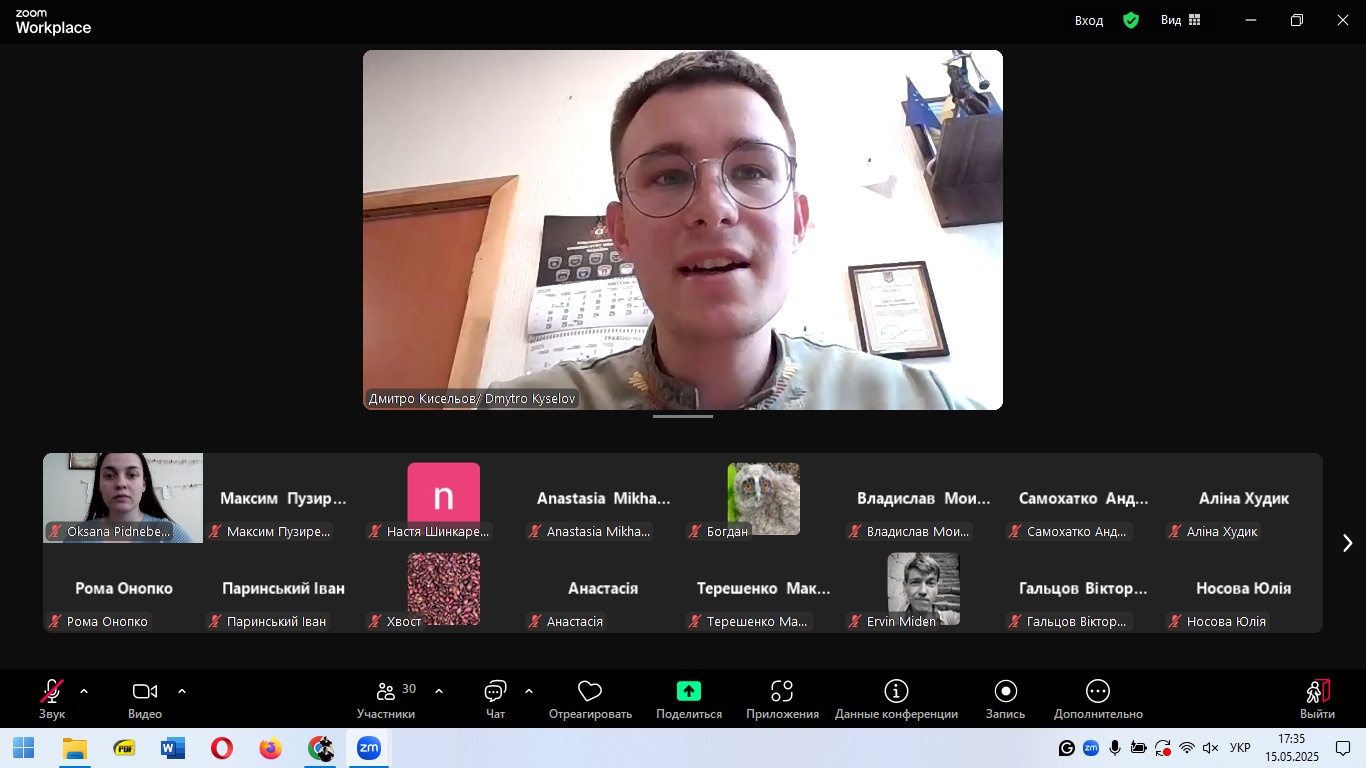
Task: Toggle system volume mute in tray
Action: click(1210, 748)
